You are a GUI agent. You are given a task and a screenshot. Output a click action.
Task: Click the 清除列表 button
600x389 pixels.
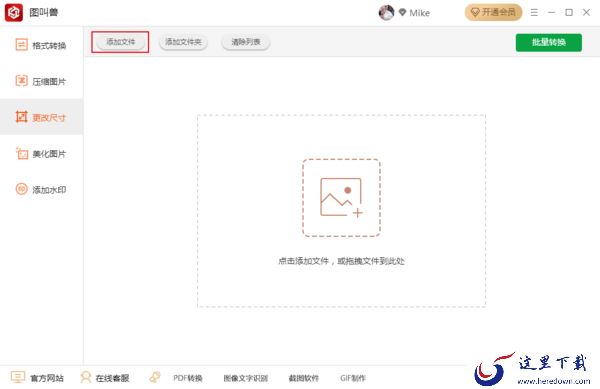246,42
